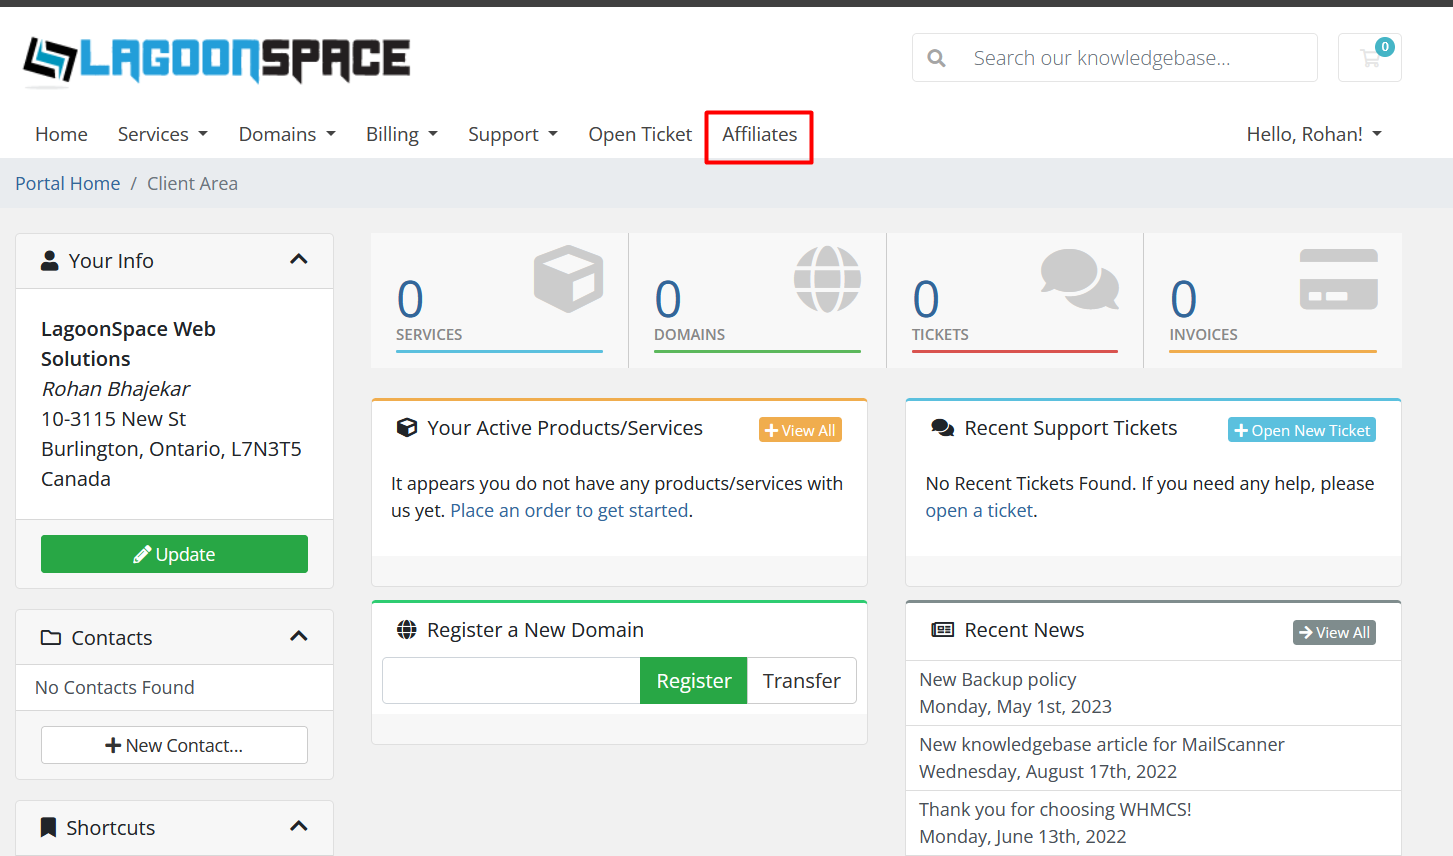1453x856 pixels.
Task: Click the Open New Ticket button
Action: pos(1301,430)
